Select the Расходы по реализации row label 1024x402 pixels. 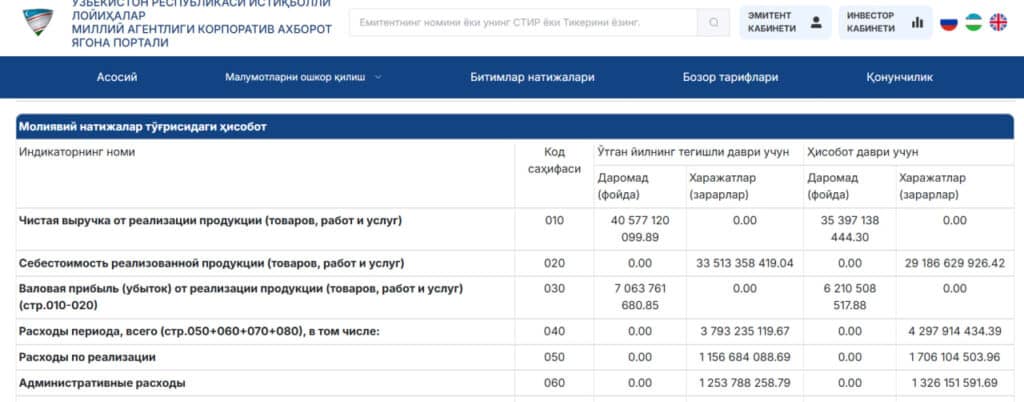pyautogui.click(x=87, y=356)
